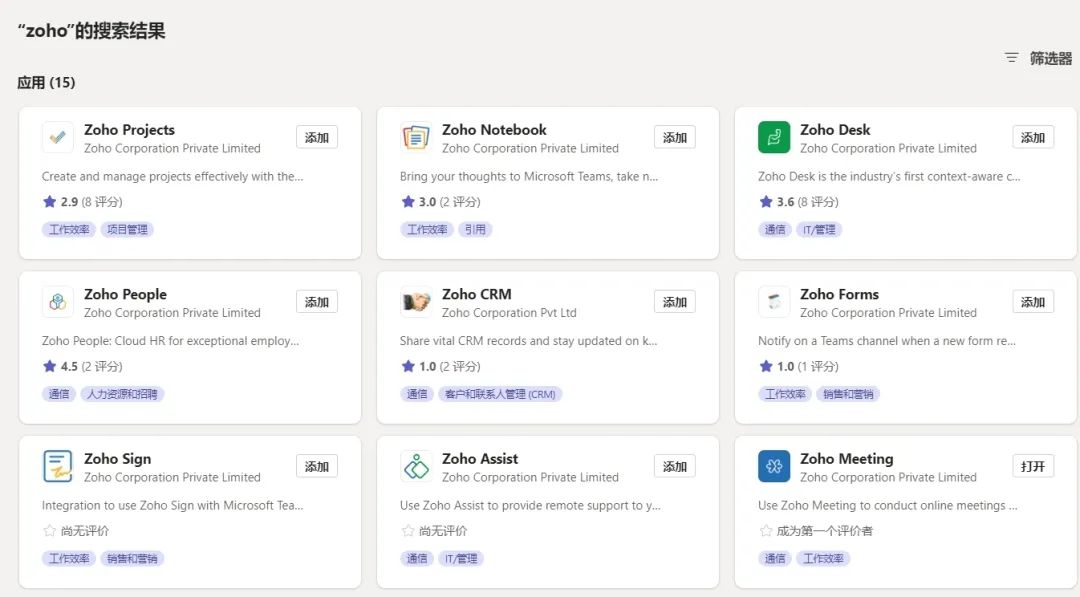Open the 筛选器 filter panel
Image resolution: width=1080 pixels, height=597 pixels.
(x=1039, y=58)
